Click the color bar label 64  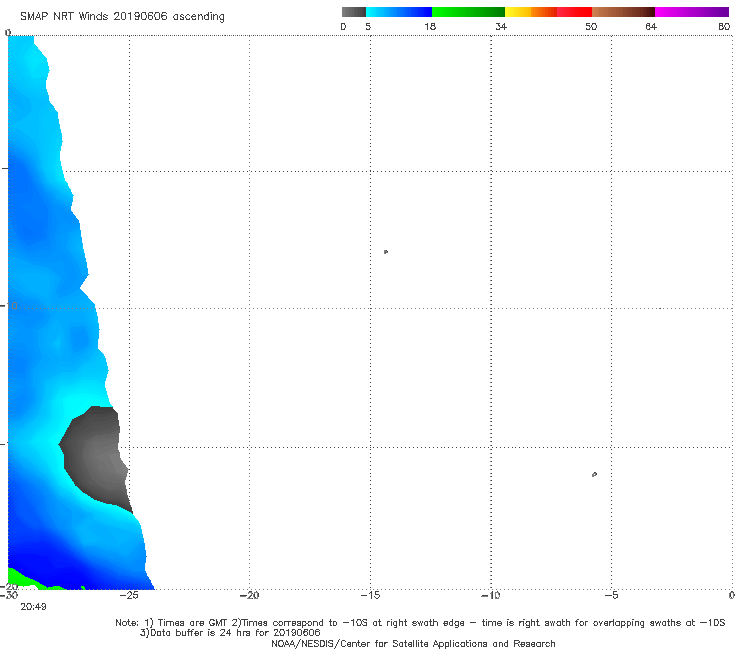[651, 26]
